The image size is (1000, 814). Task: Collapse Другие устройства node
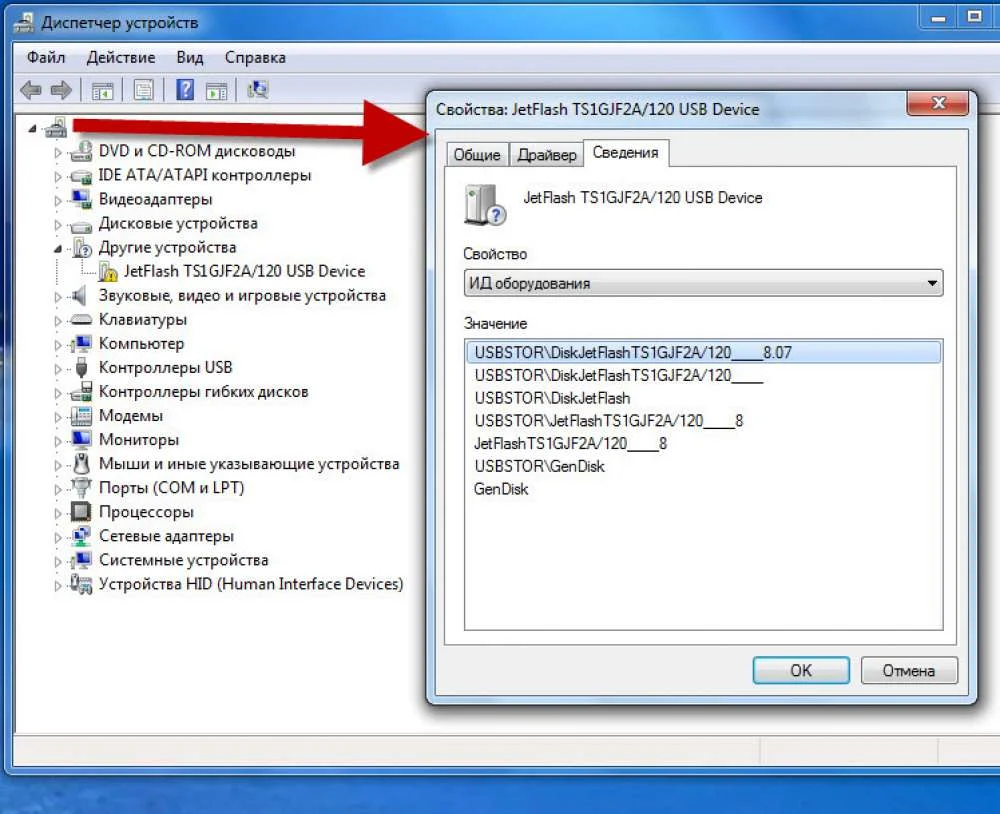pos(57,249)
